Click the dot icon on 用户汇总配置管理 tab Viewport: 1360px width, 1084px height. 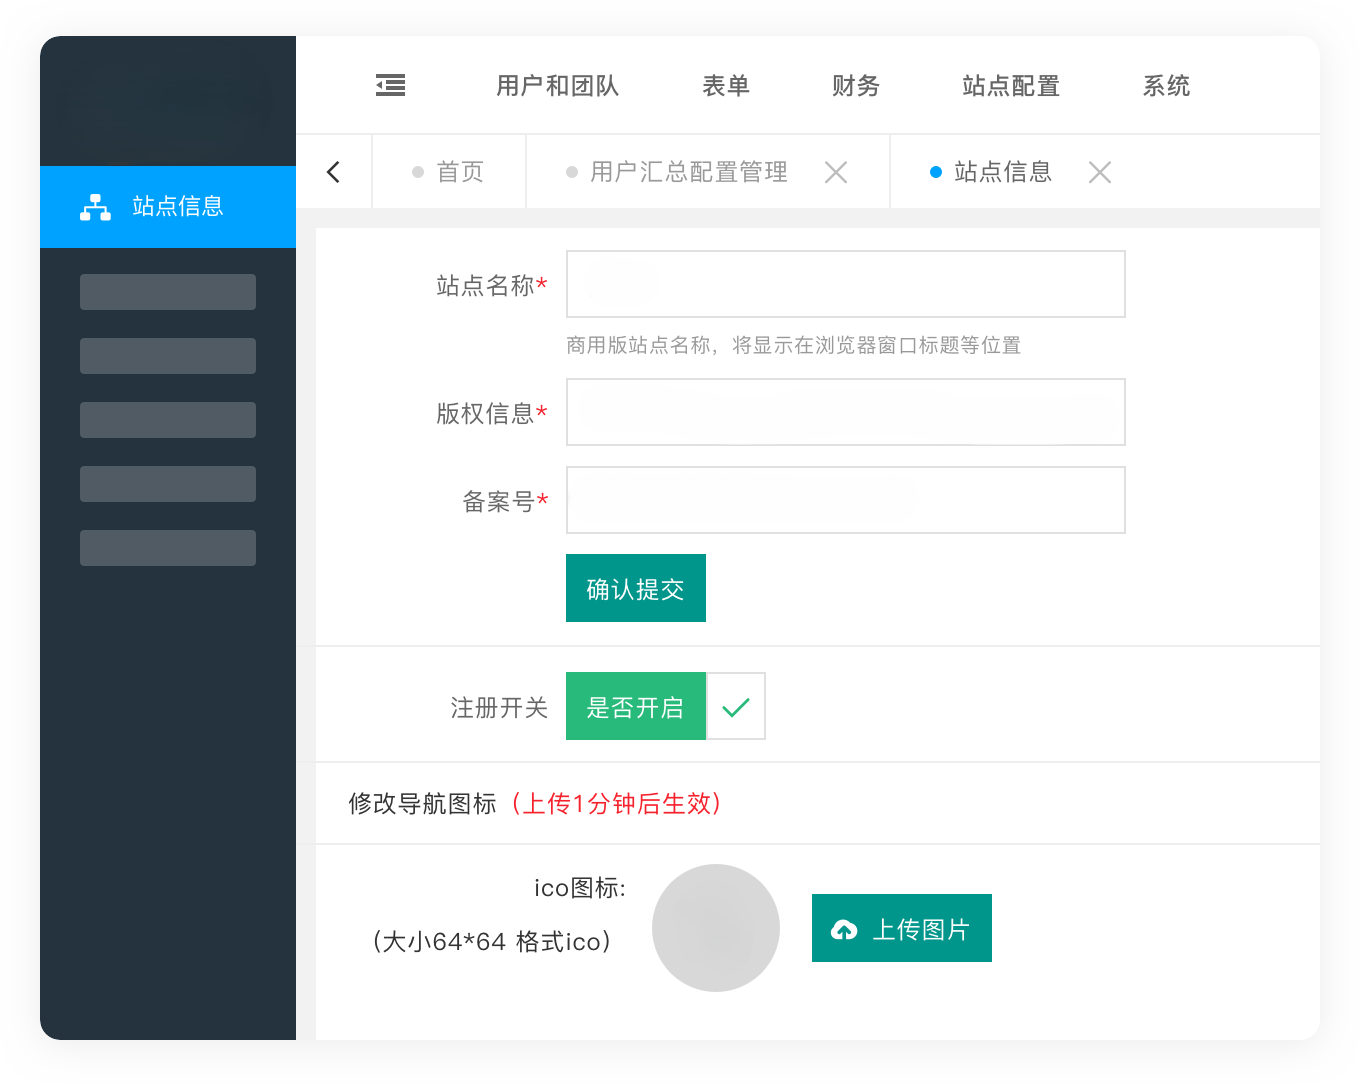click(570, 171)
